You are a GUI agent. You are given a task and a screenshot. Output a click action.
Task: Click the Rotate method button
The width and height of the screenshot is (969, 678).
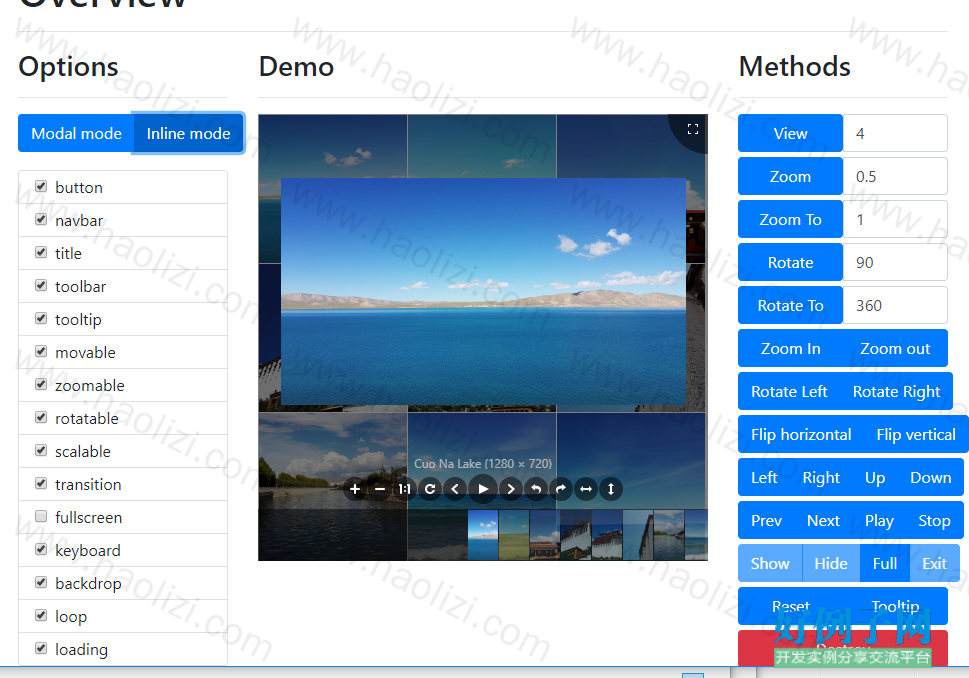(790, 262)
